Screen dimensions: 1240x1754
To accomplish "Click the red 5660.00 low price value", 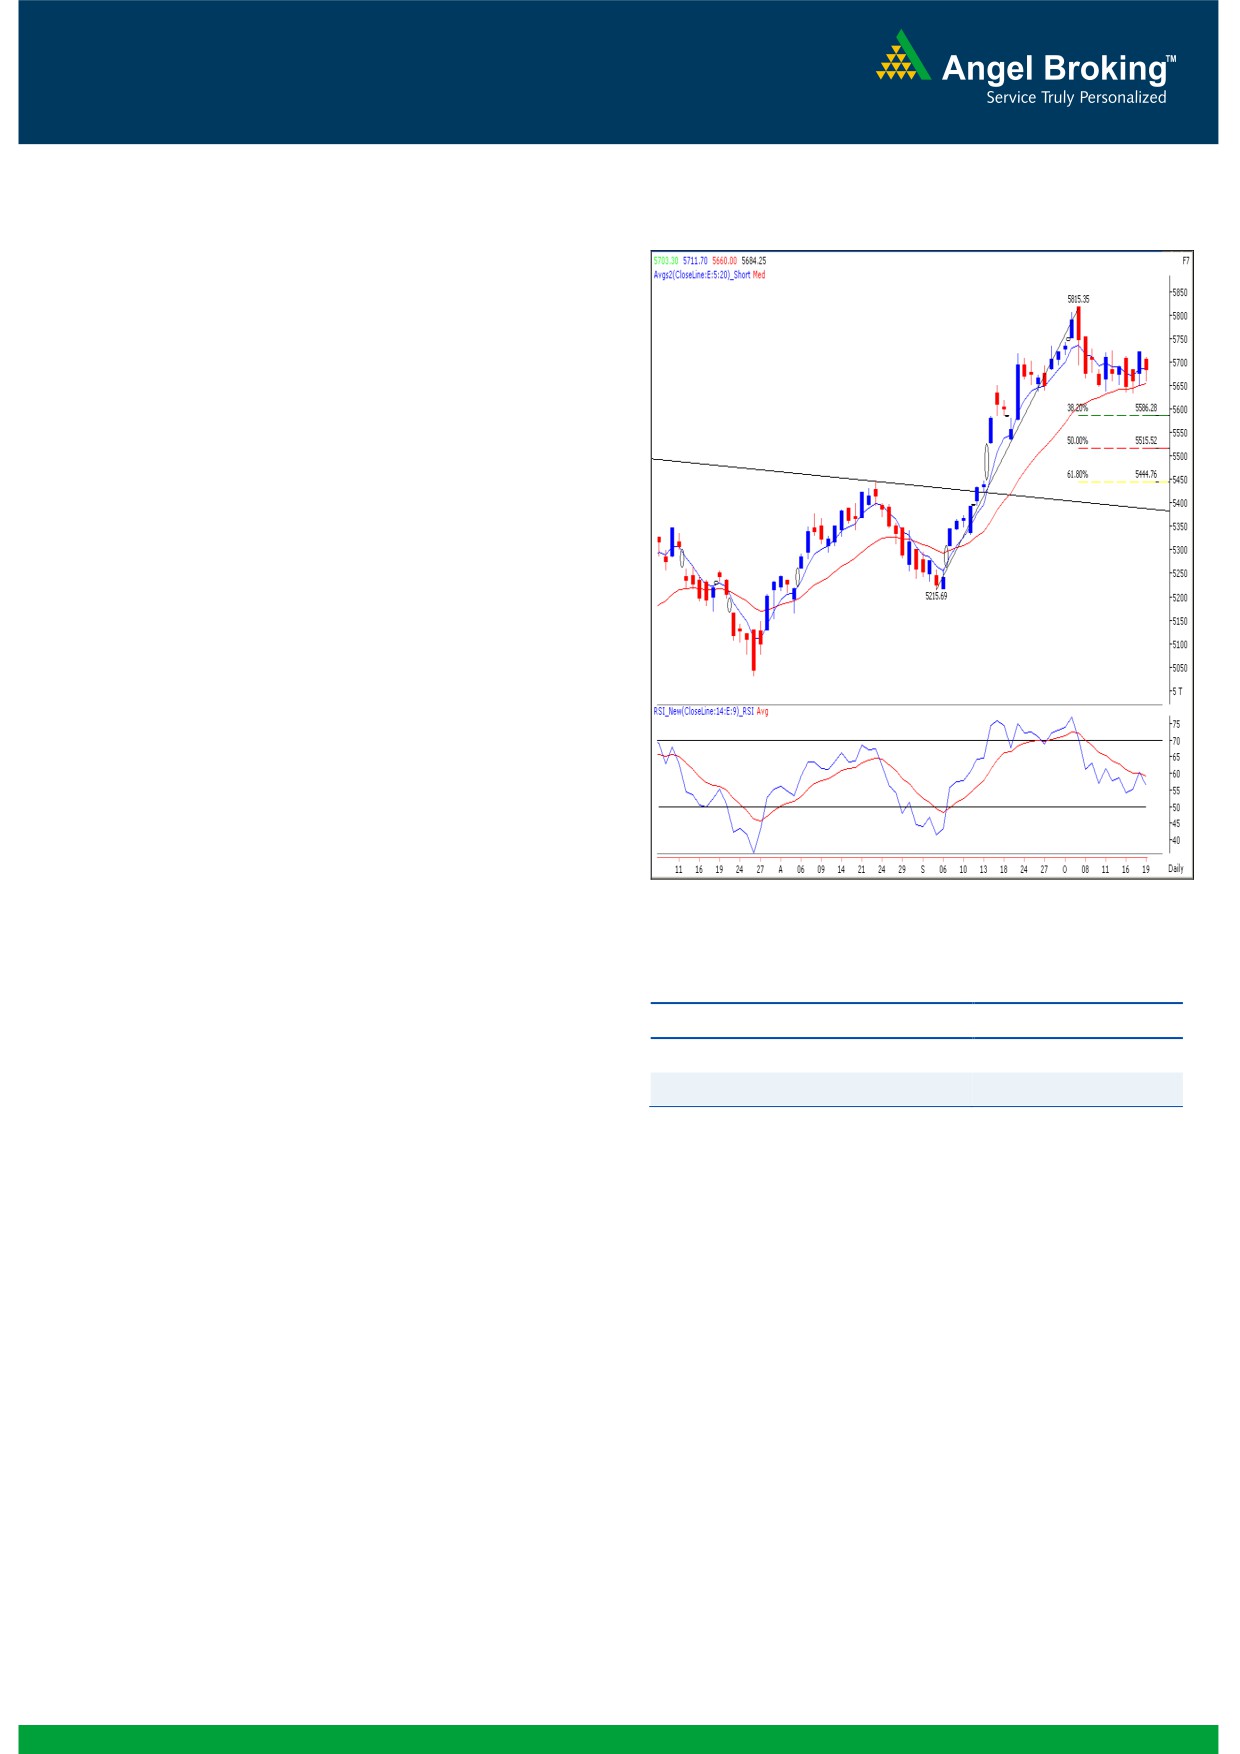I will 724,261.
